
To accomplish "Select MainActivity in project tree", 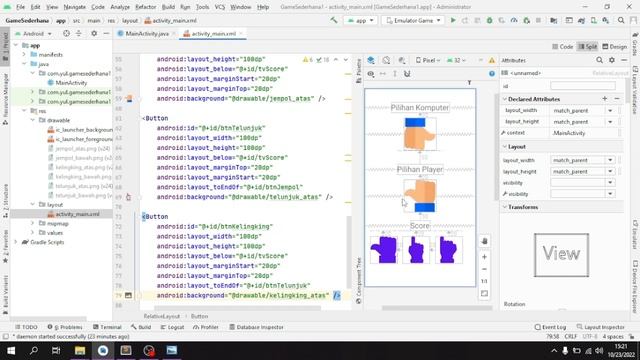I will 71,82.
